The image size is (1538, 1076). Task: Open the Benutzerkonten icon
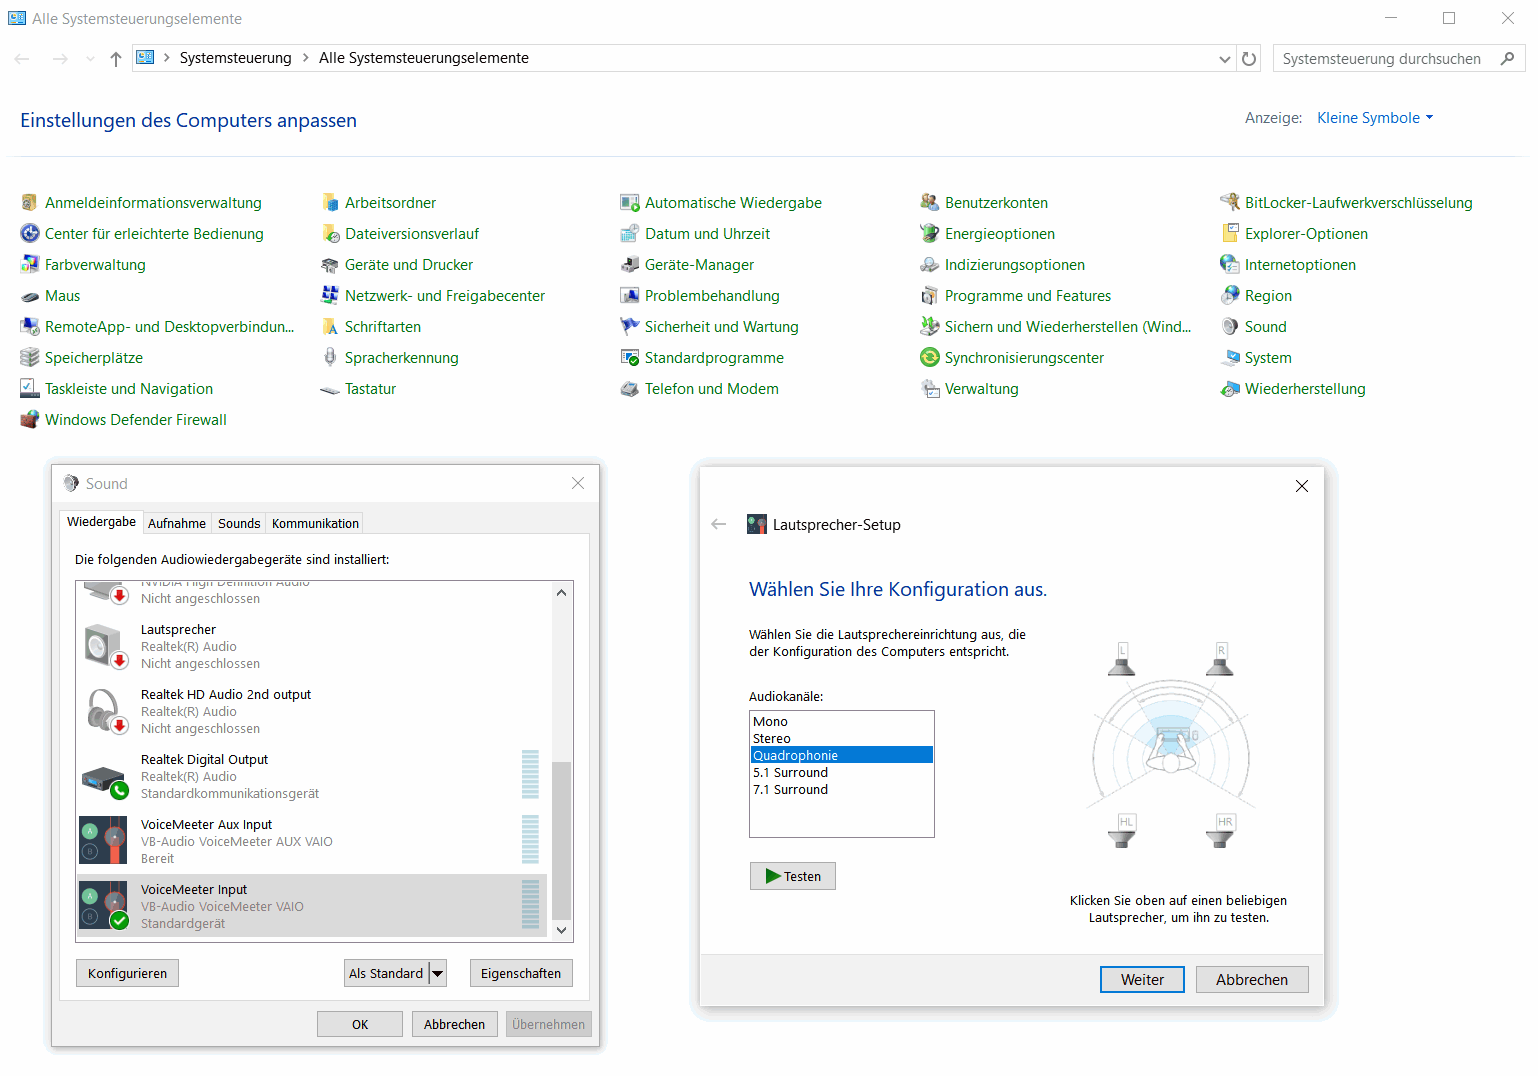click(929, 203)
